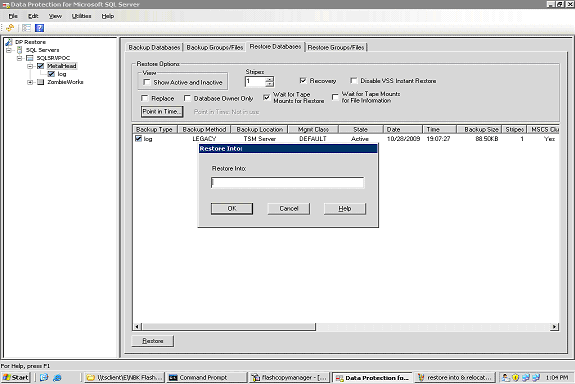Image resolution: width=575 pixels, height=384 pixels.
Task: Sort by the Backup Location column header
Action: [x=260, y=129]
